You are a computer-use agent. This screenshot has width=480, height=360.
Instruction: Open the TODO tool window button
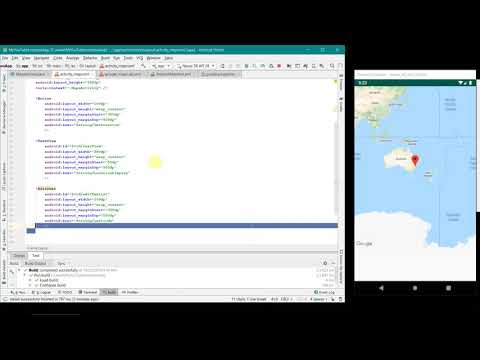tap(65, 292)
